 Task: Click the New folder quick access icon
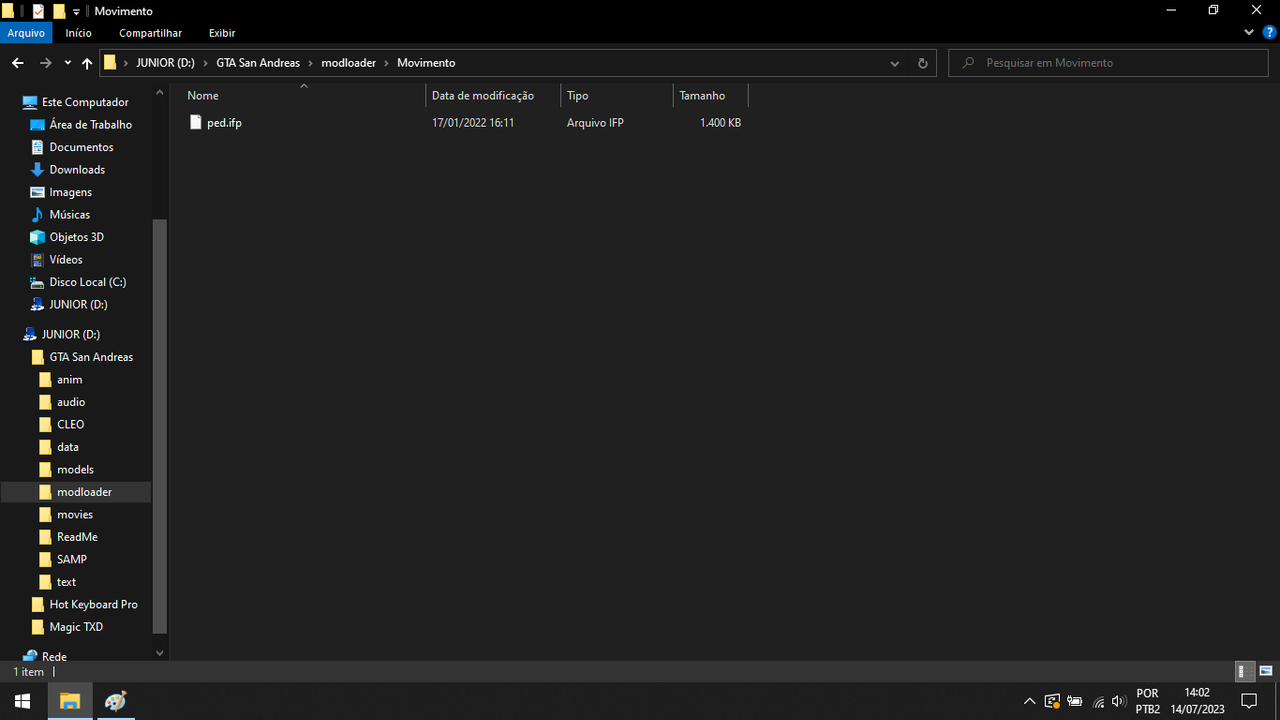58,11
